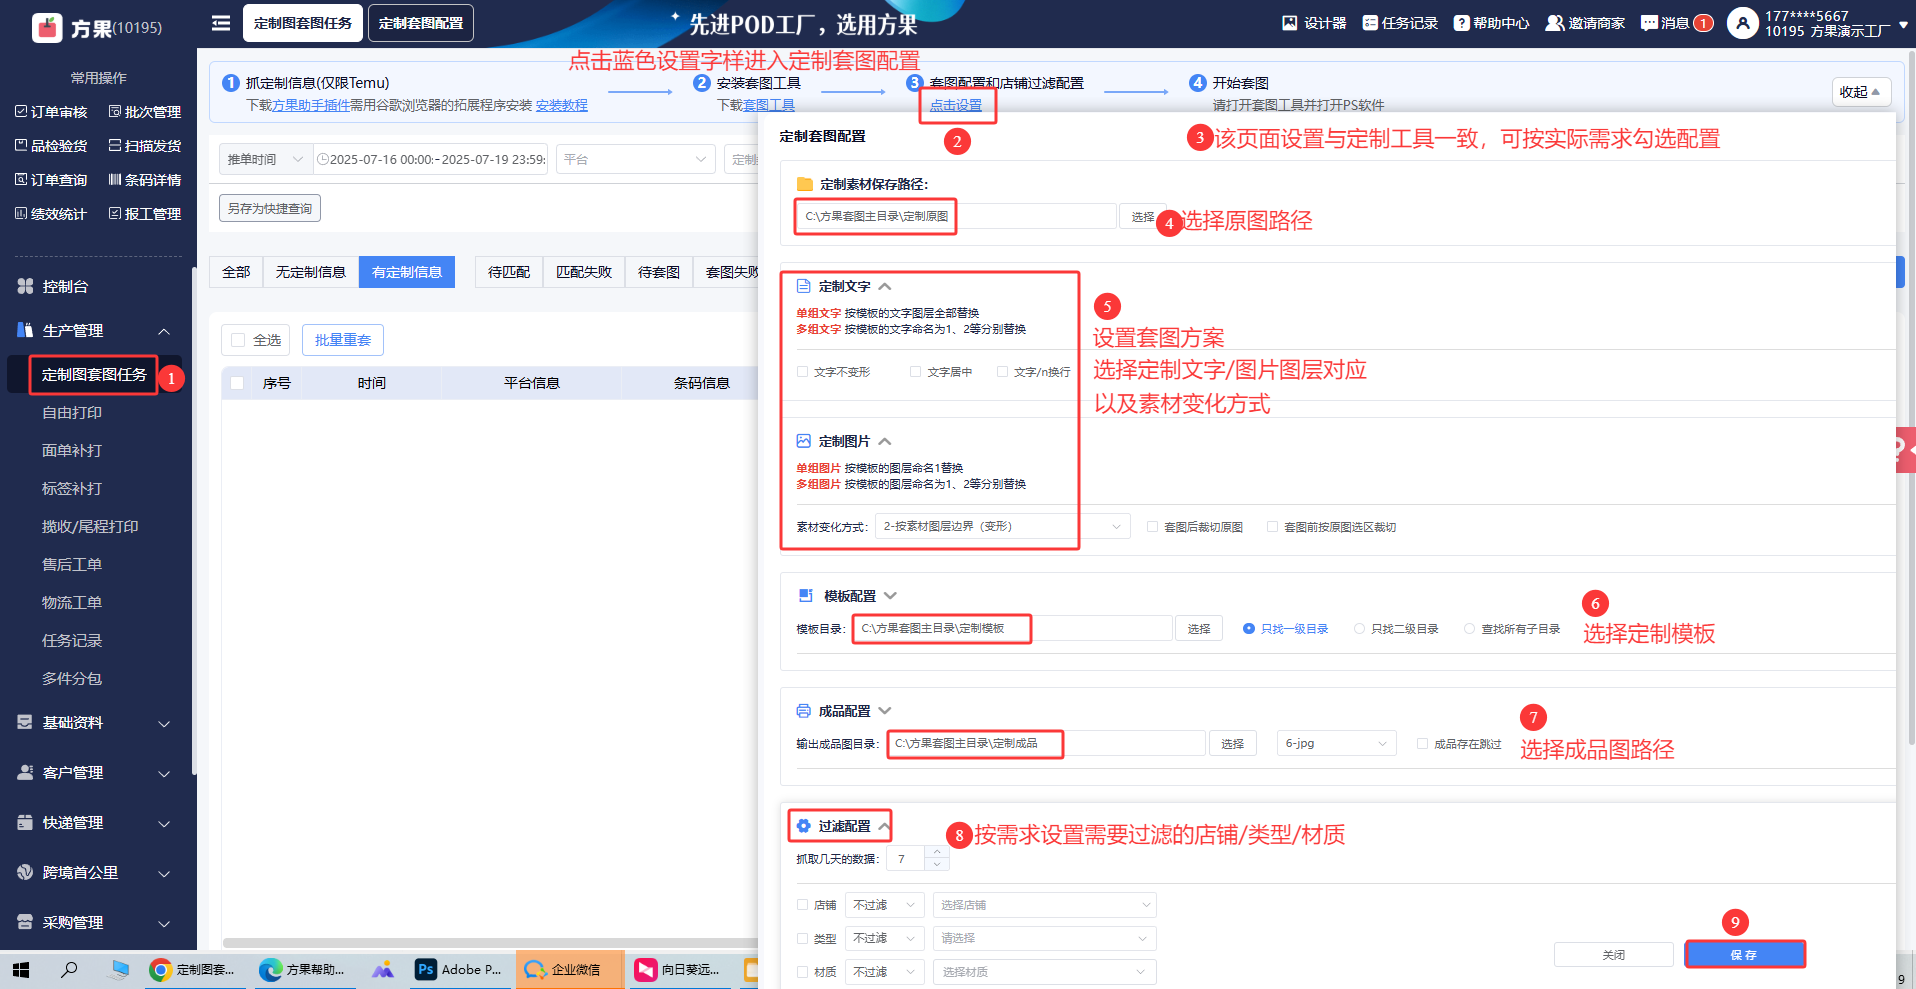The height and width of the screenshot is (989, 1916).
Task: Select the 待匹配 tab
Action: [509, 272]
